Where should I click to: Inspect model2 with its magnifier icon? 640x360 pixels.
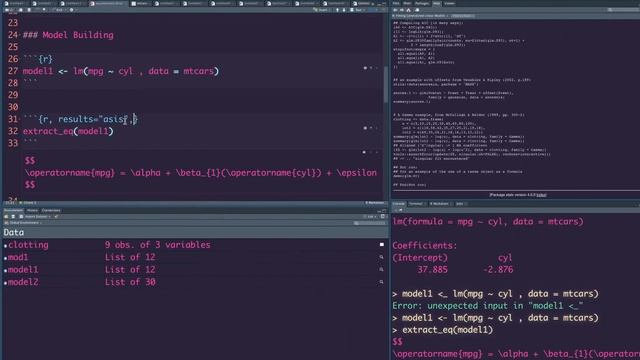click(382, 282)
